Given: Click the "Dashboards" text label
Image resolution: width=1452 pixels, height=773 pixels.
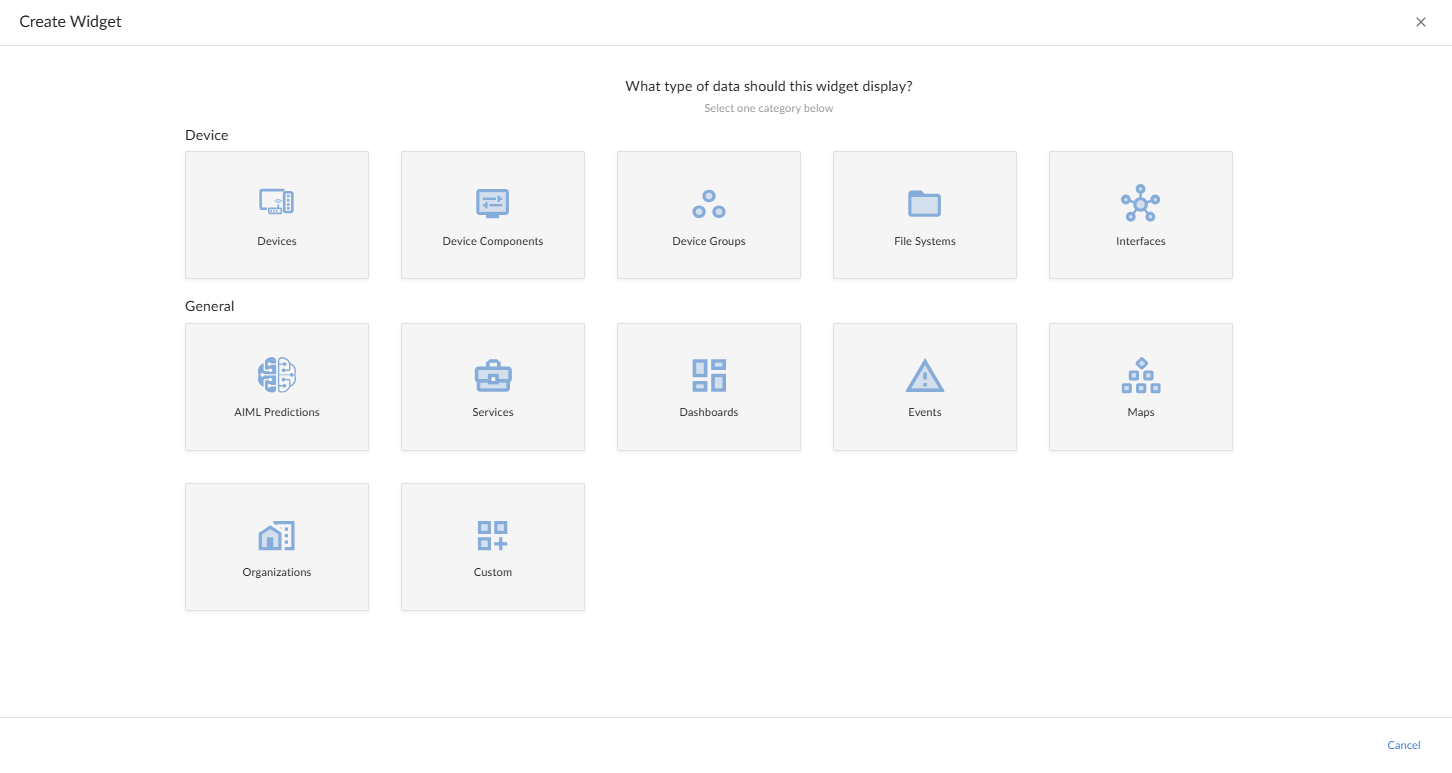Looking at the screenshot, I should 708,412.
